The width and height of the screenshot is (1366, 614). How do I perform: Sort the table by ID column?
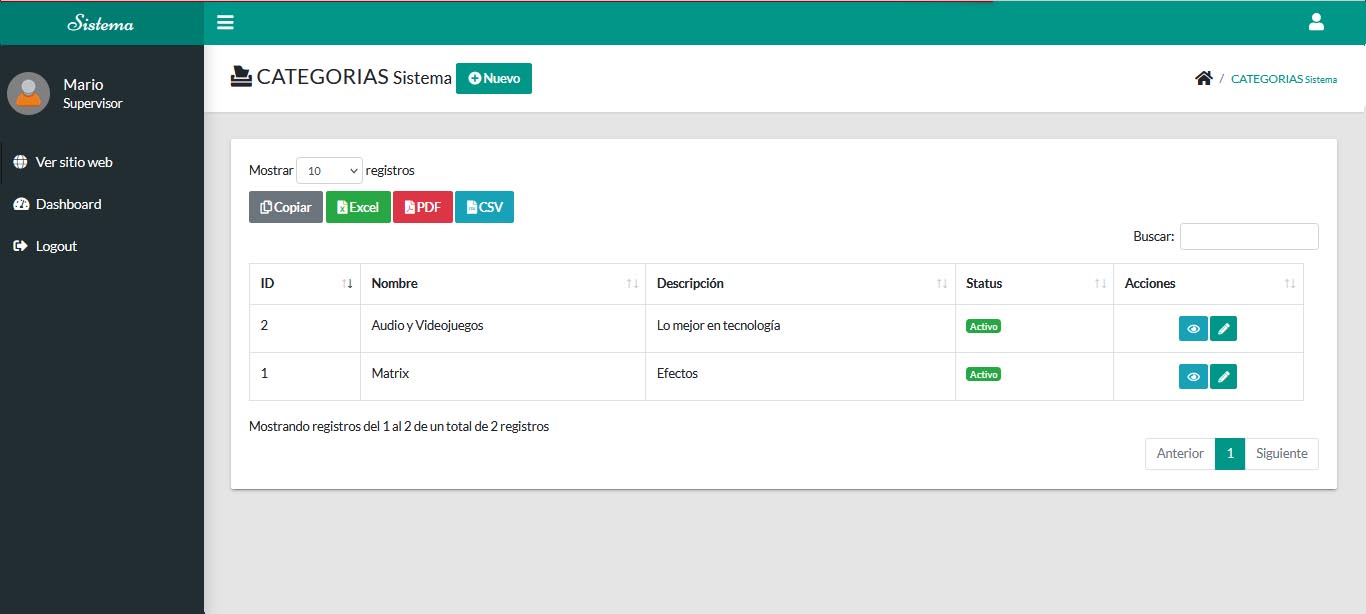click(x=304, y=284)
